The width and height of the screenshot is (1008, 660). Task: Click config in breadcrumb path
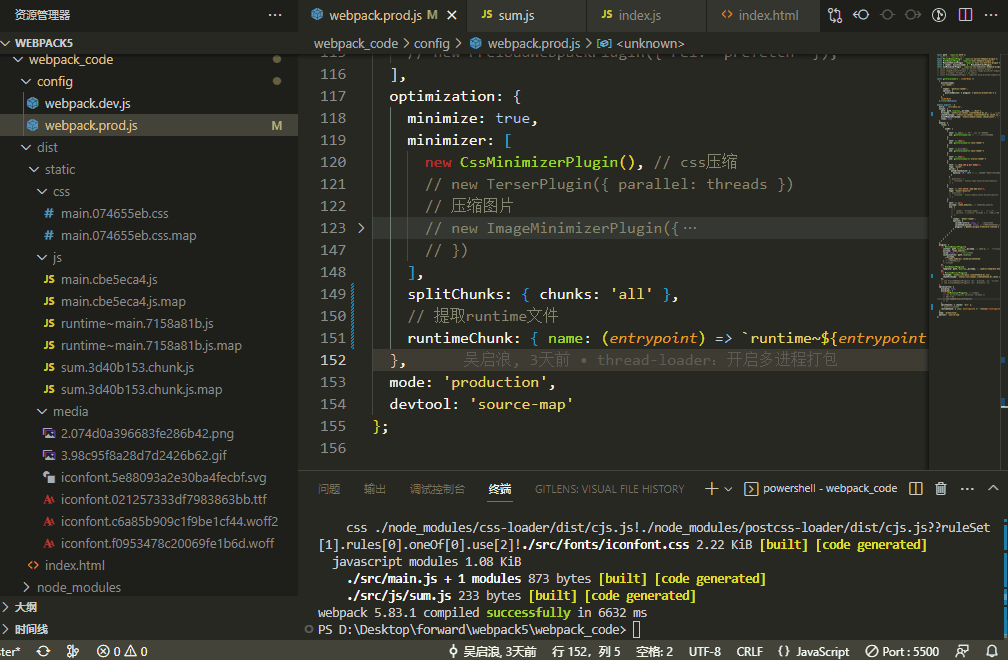point(431,44)
